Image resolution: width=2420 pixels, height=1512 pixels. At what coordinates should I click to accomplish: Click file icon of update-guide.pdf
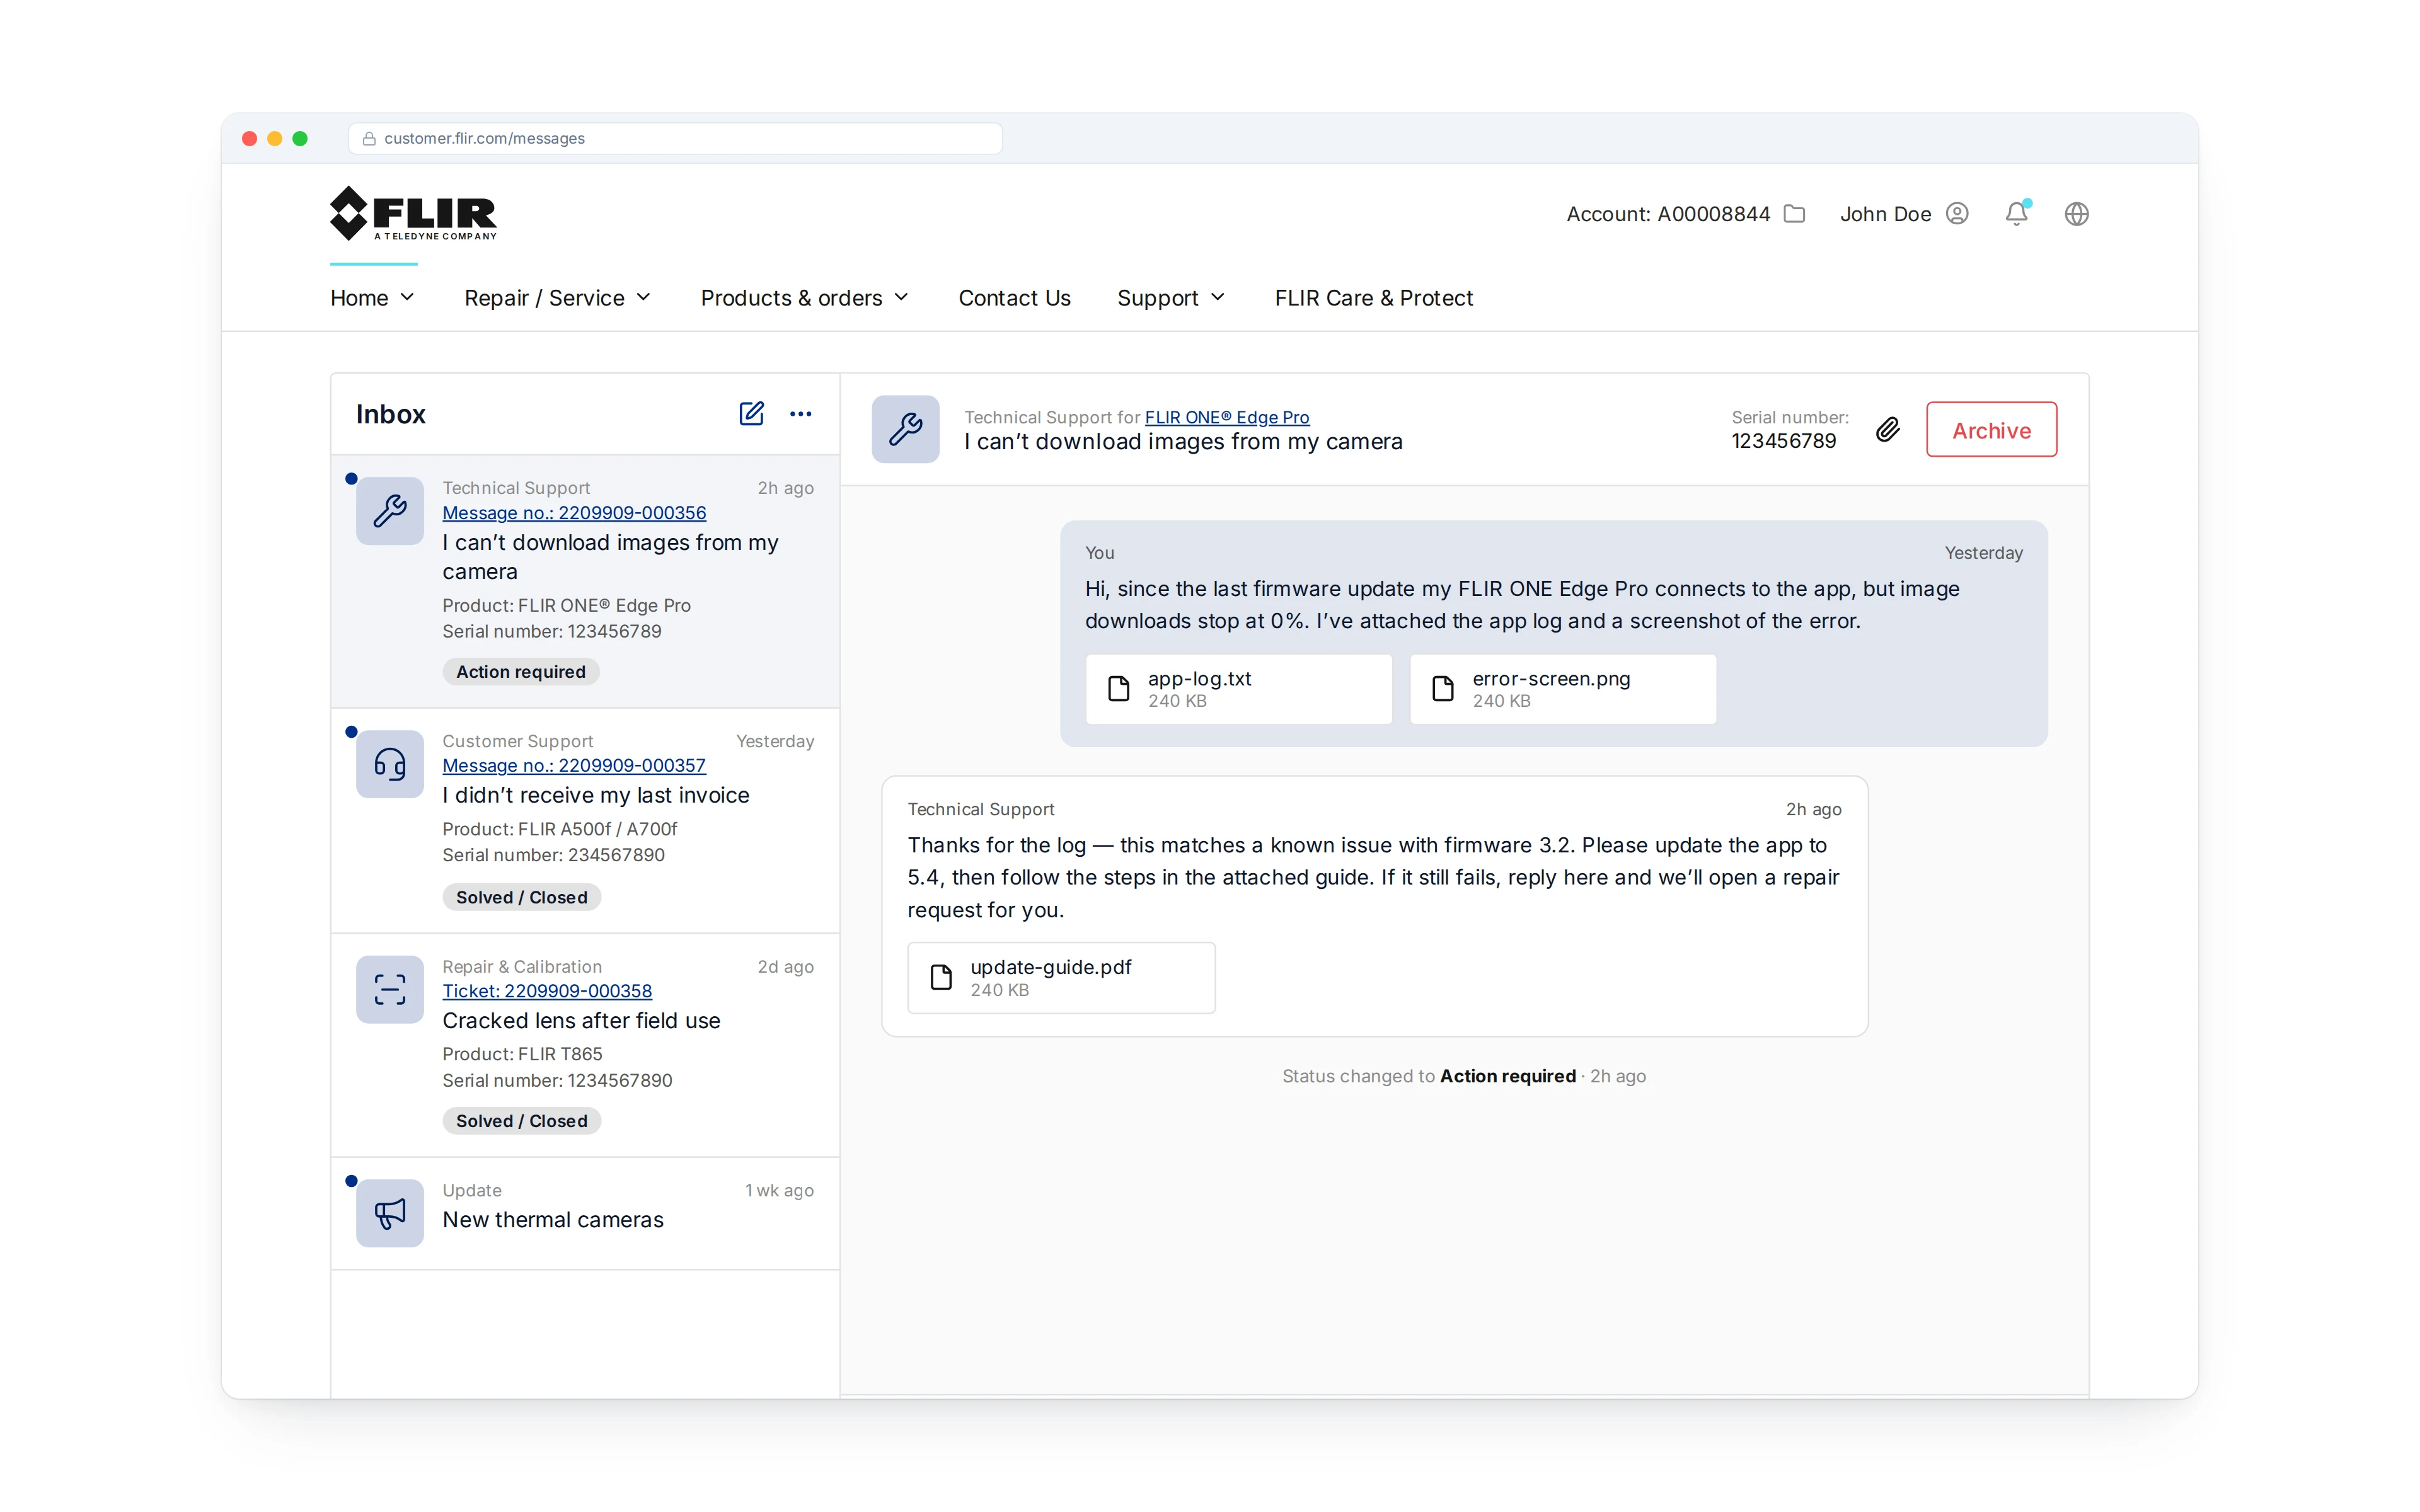click(941, 978)
